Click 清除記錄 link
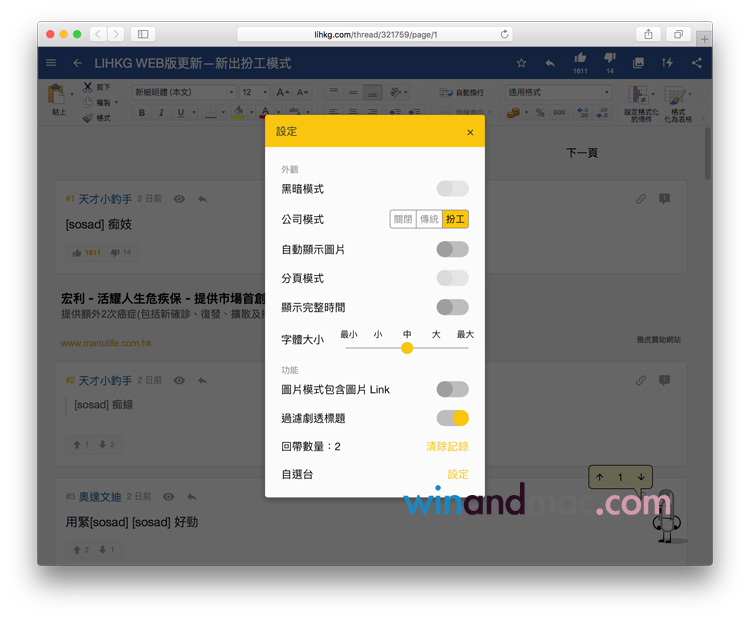This screenshot has height=619, width=750. 447,446
